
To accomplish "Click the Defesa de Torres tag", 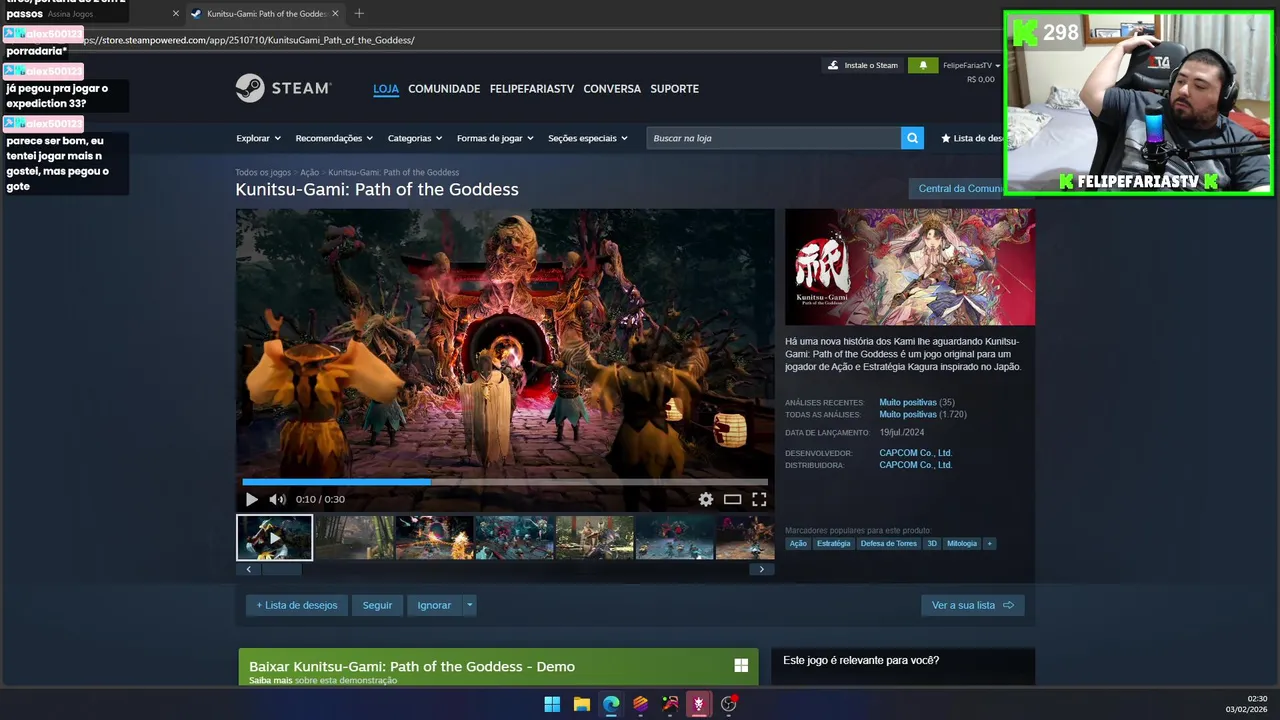I will 888,543.
